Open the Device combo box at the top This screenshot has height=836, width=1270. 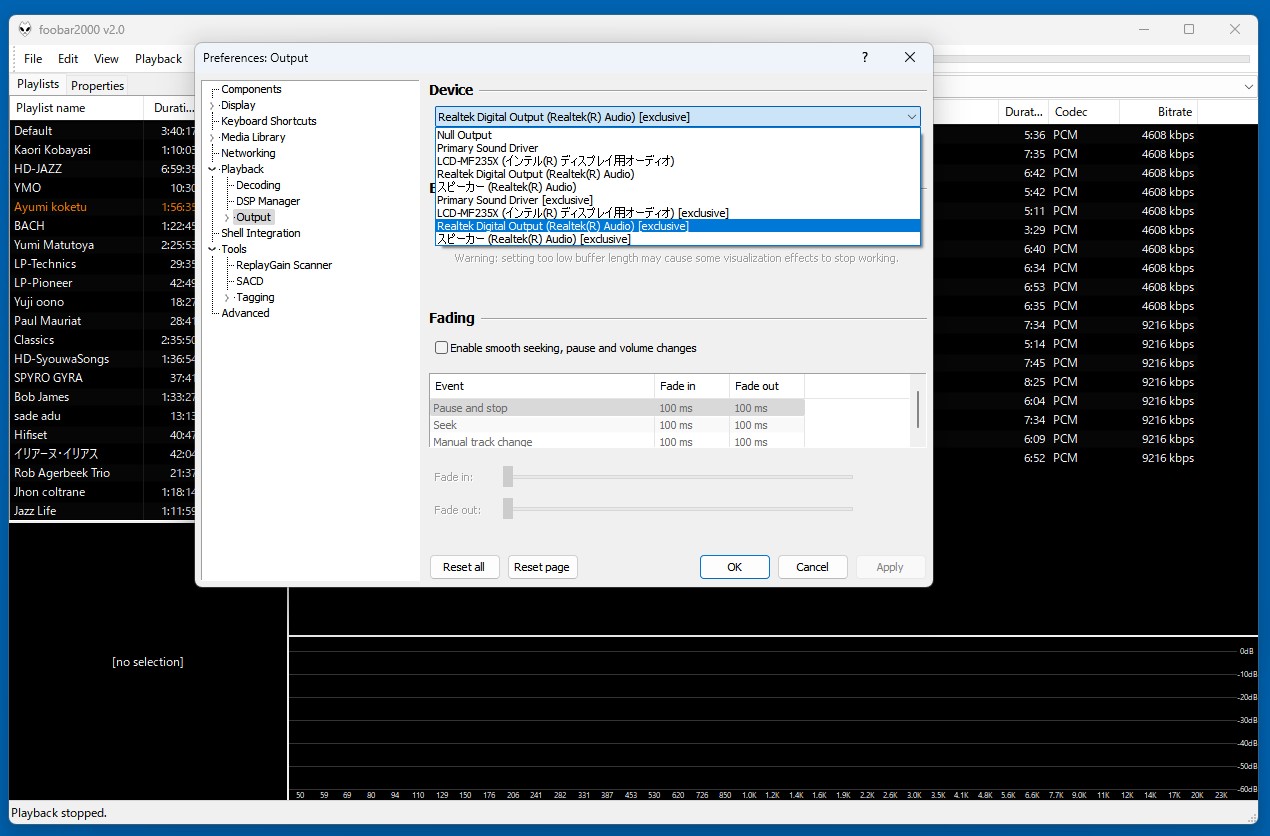pos(678,117)
